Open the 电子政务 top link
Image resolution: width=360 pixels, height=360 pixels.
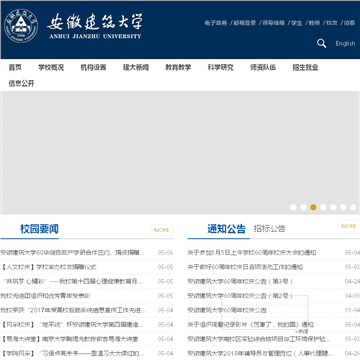[216, 23]
